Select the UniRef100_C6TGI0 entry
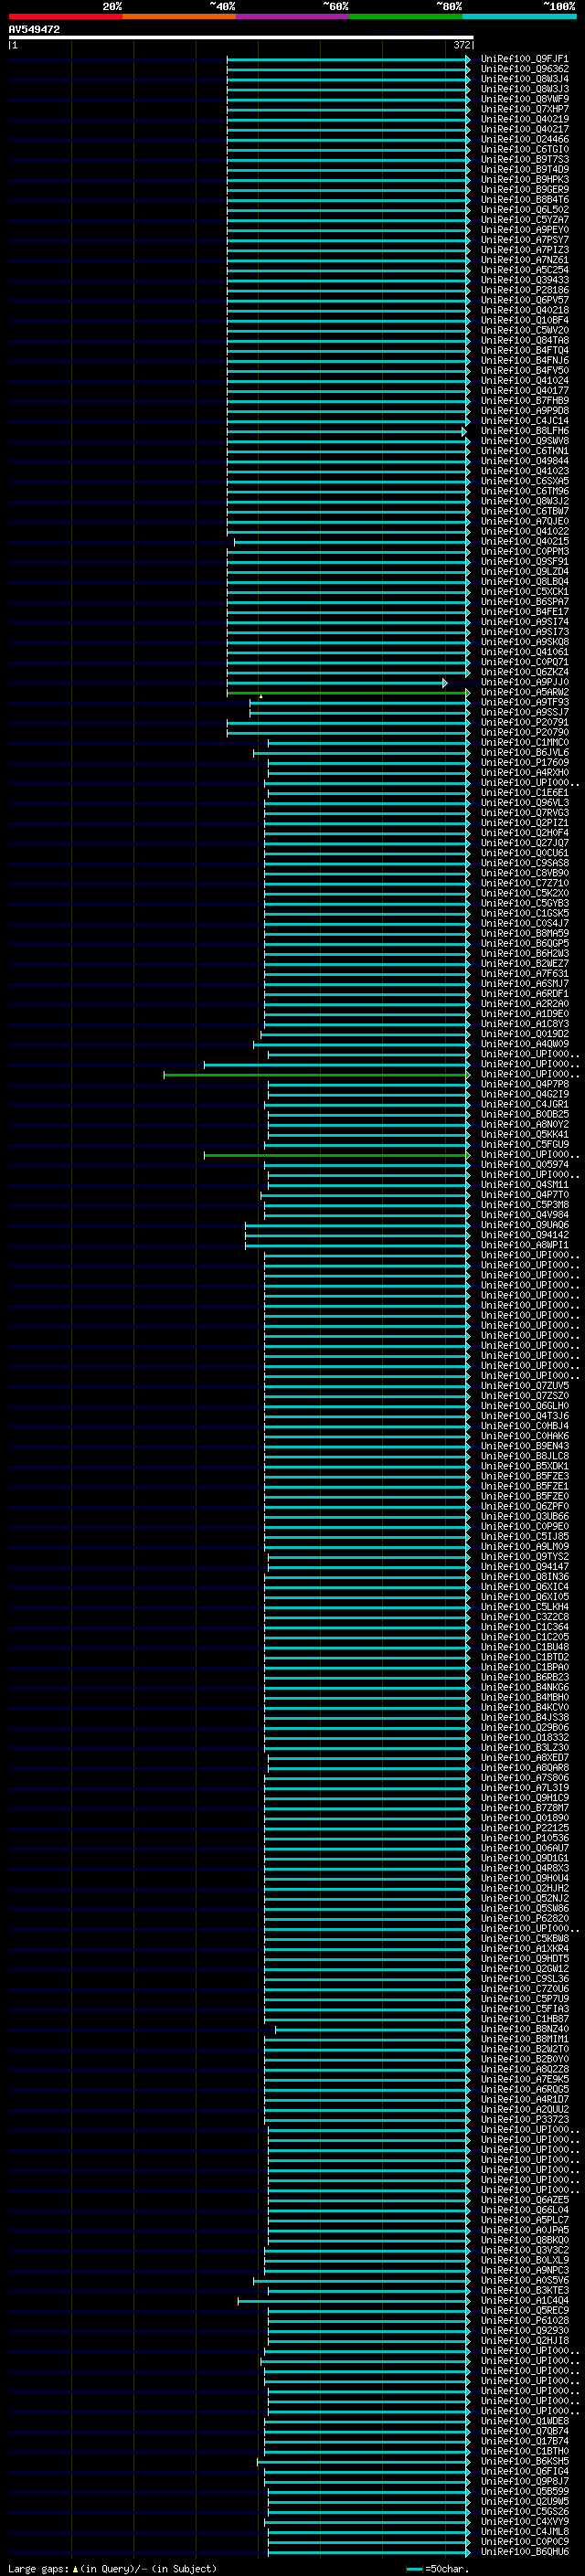Screen dimensions: 585x2576 pyautogui.click(x=524, y=149)
